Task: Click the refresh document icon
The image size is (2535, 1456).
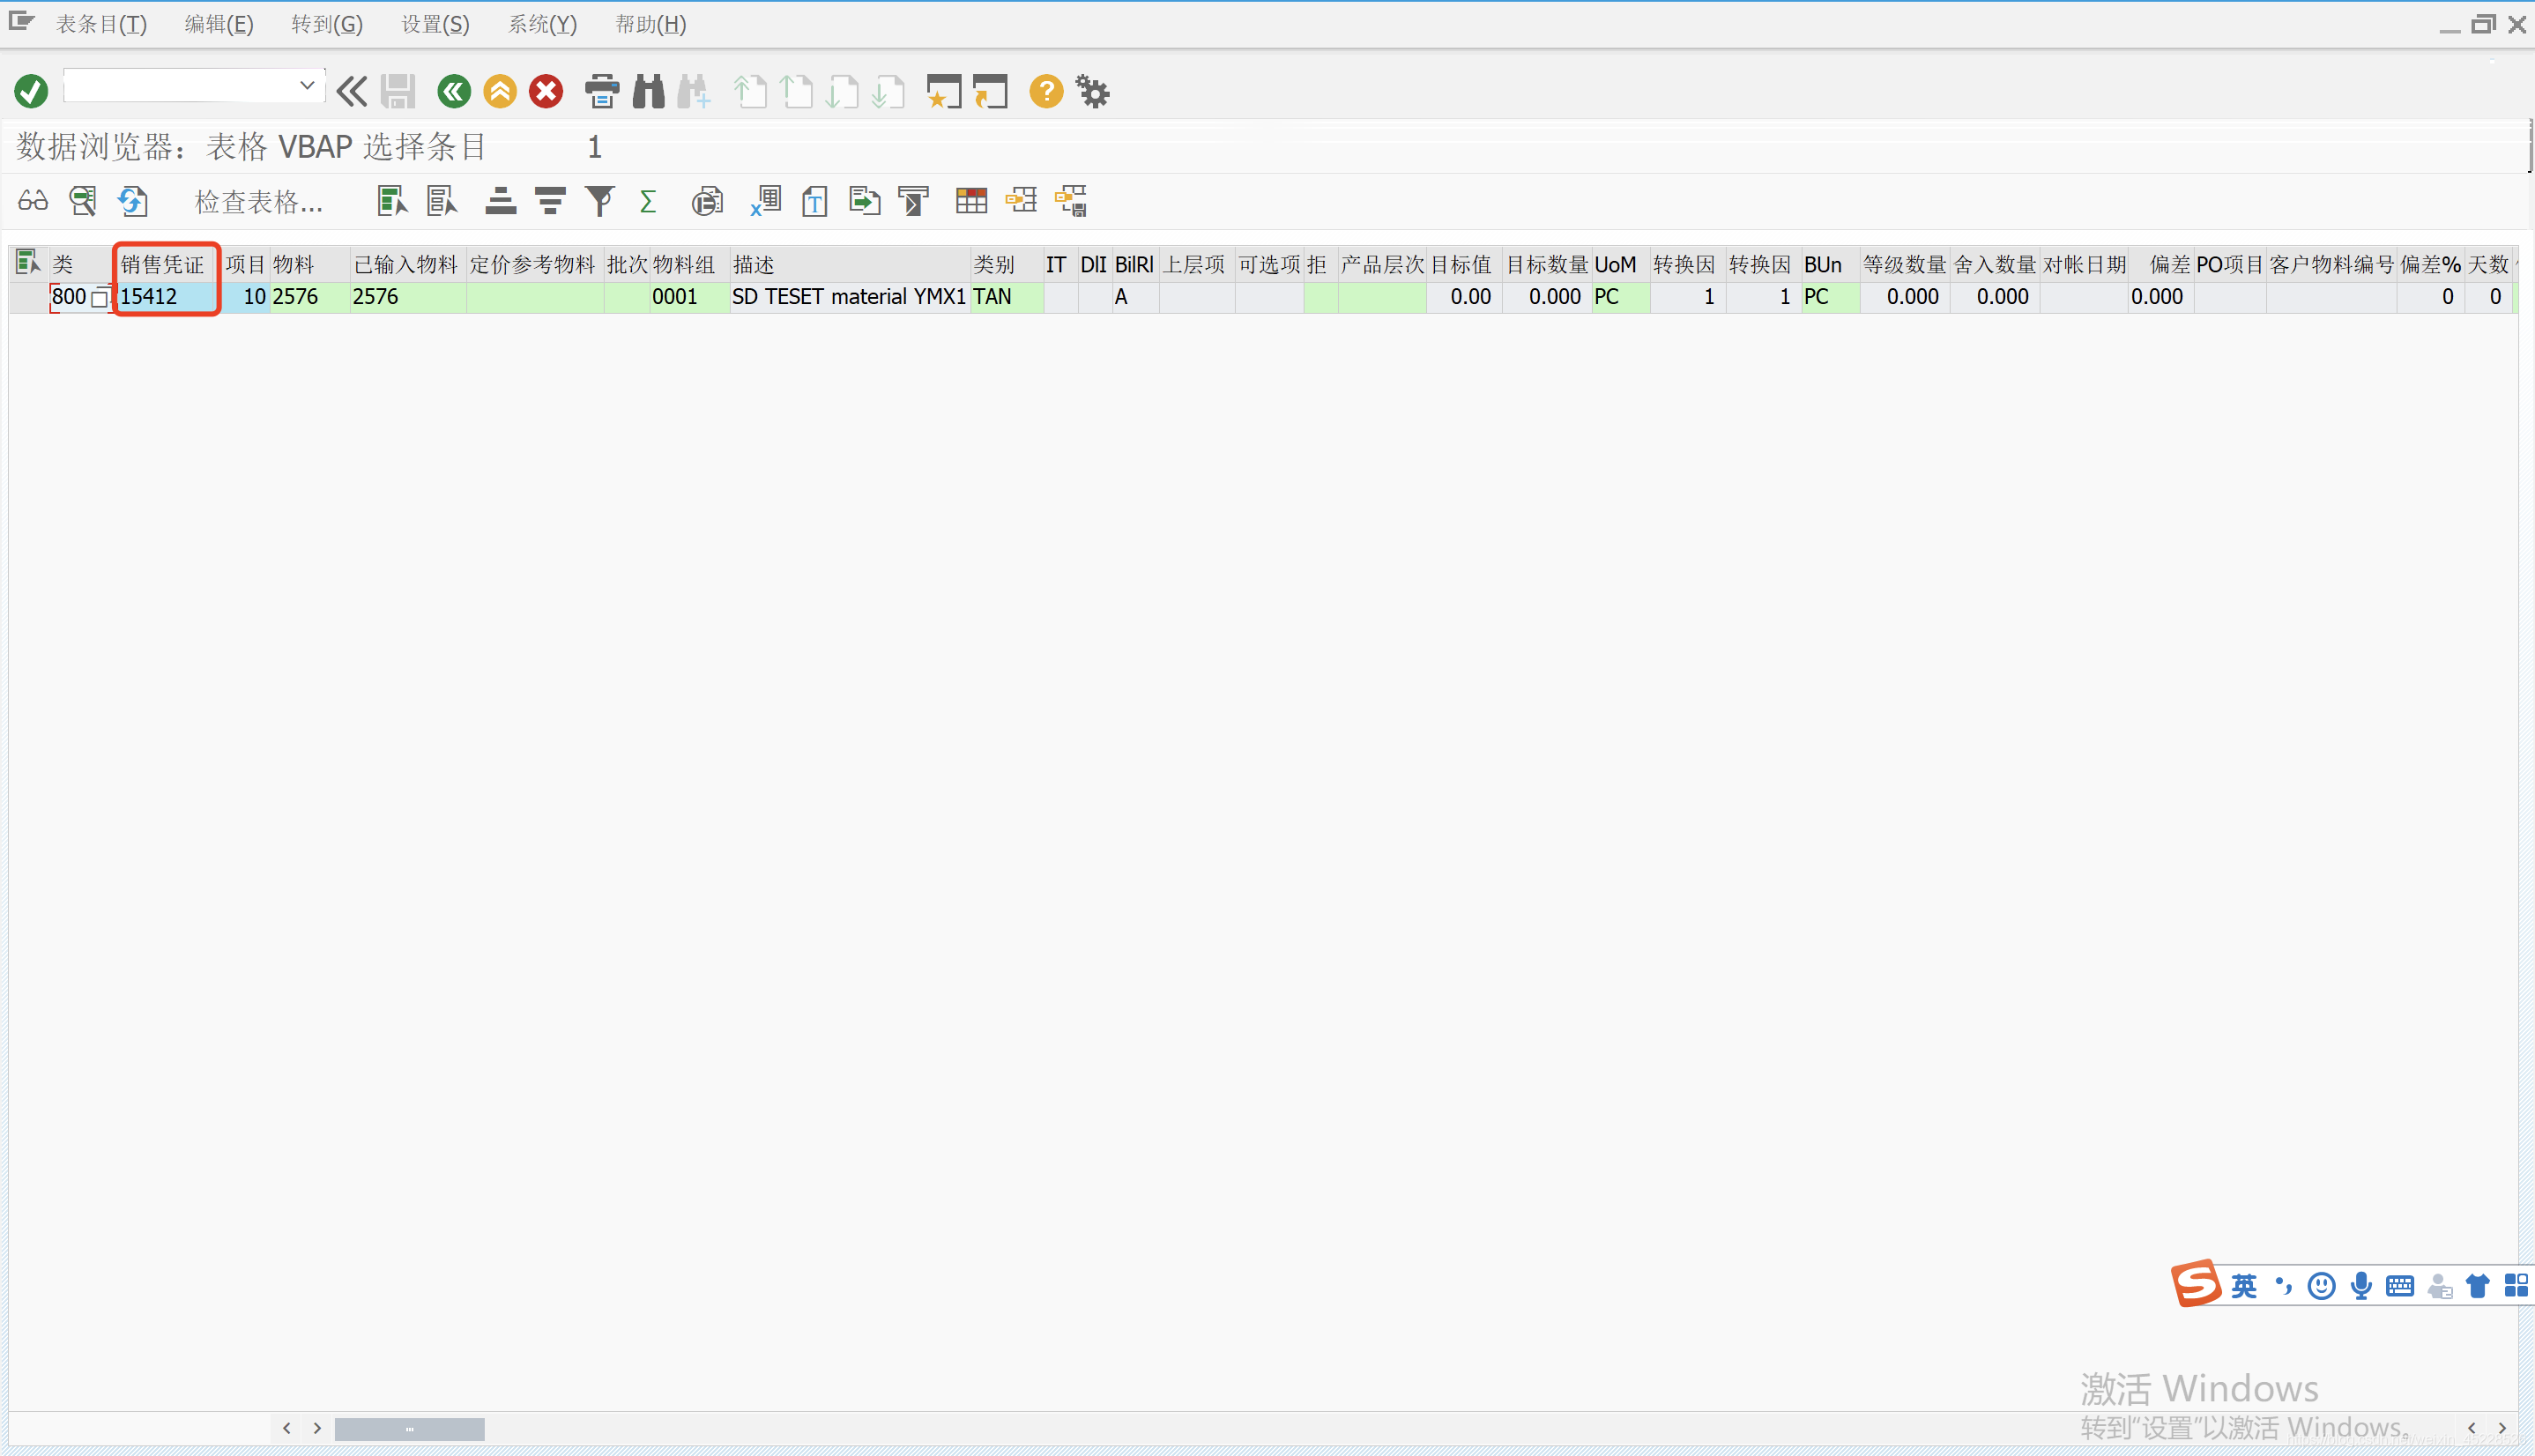Action: click(132, 201)
